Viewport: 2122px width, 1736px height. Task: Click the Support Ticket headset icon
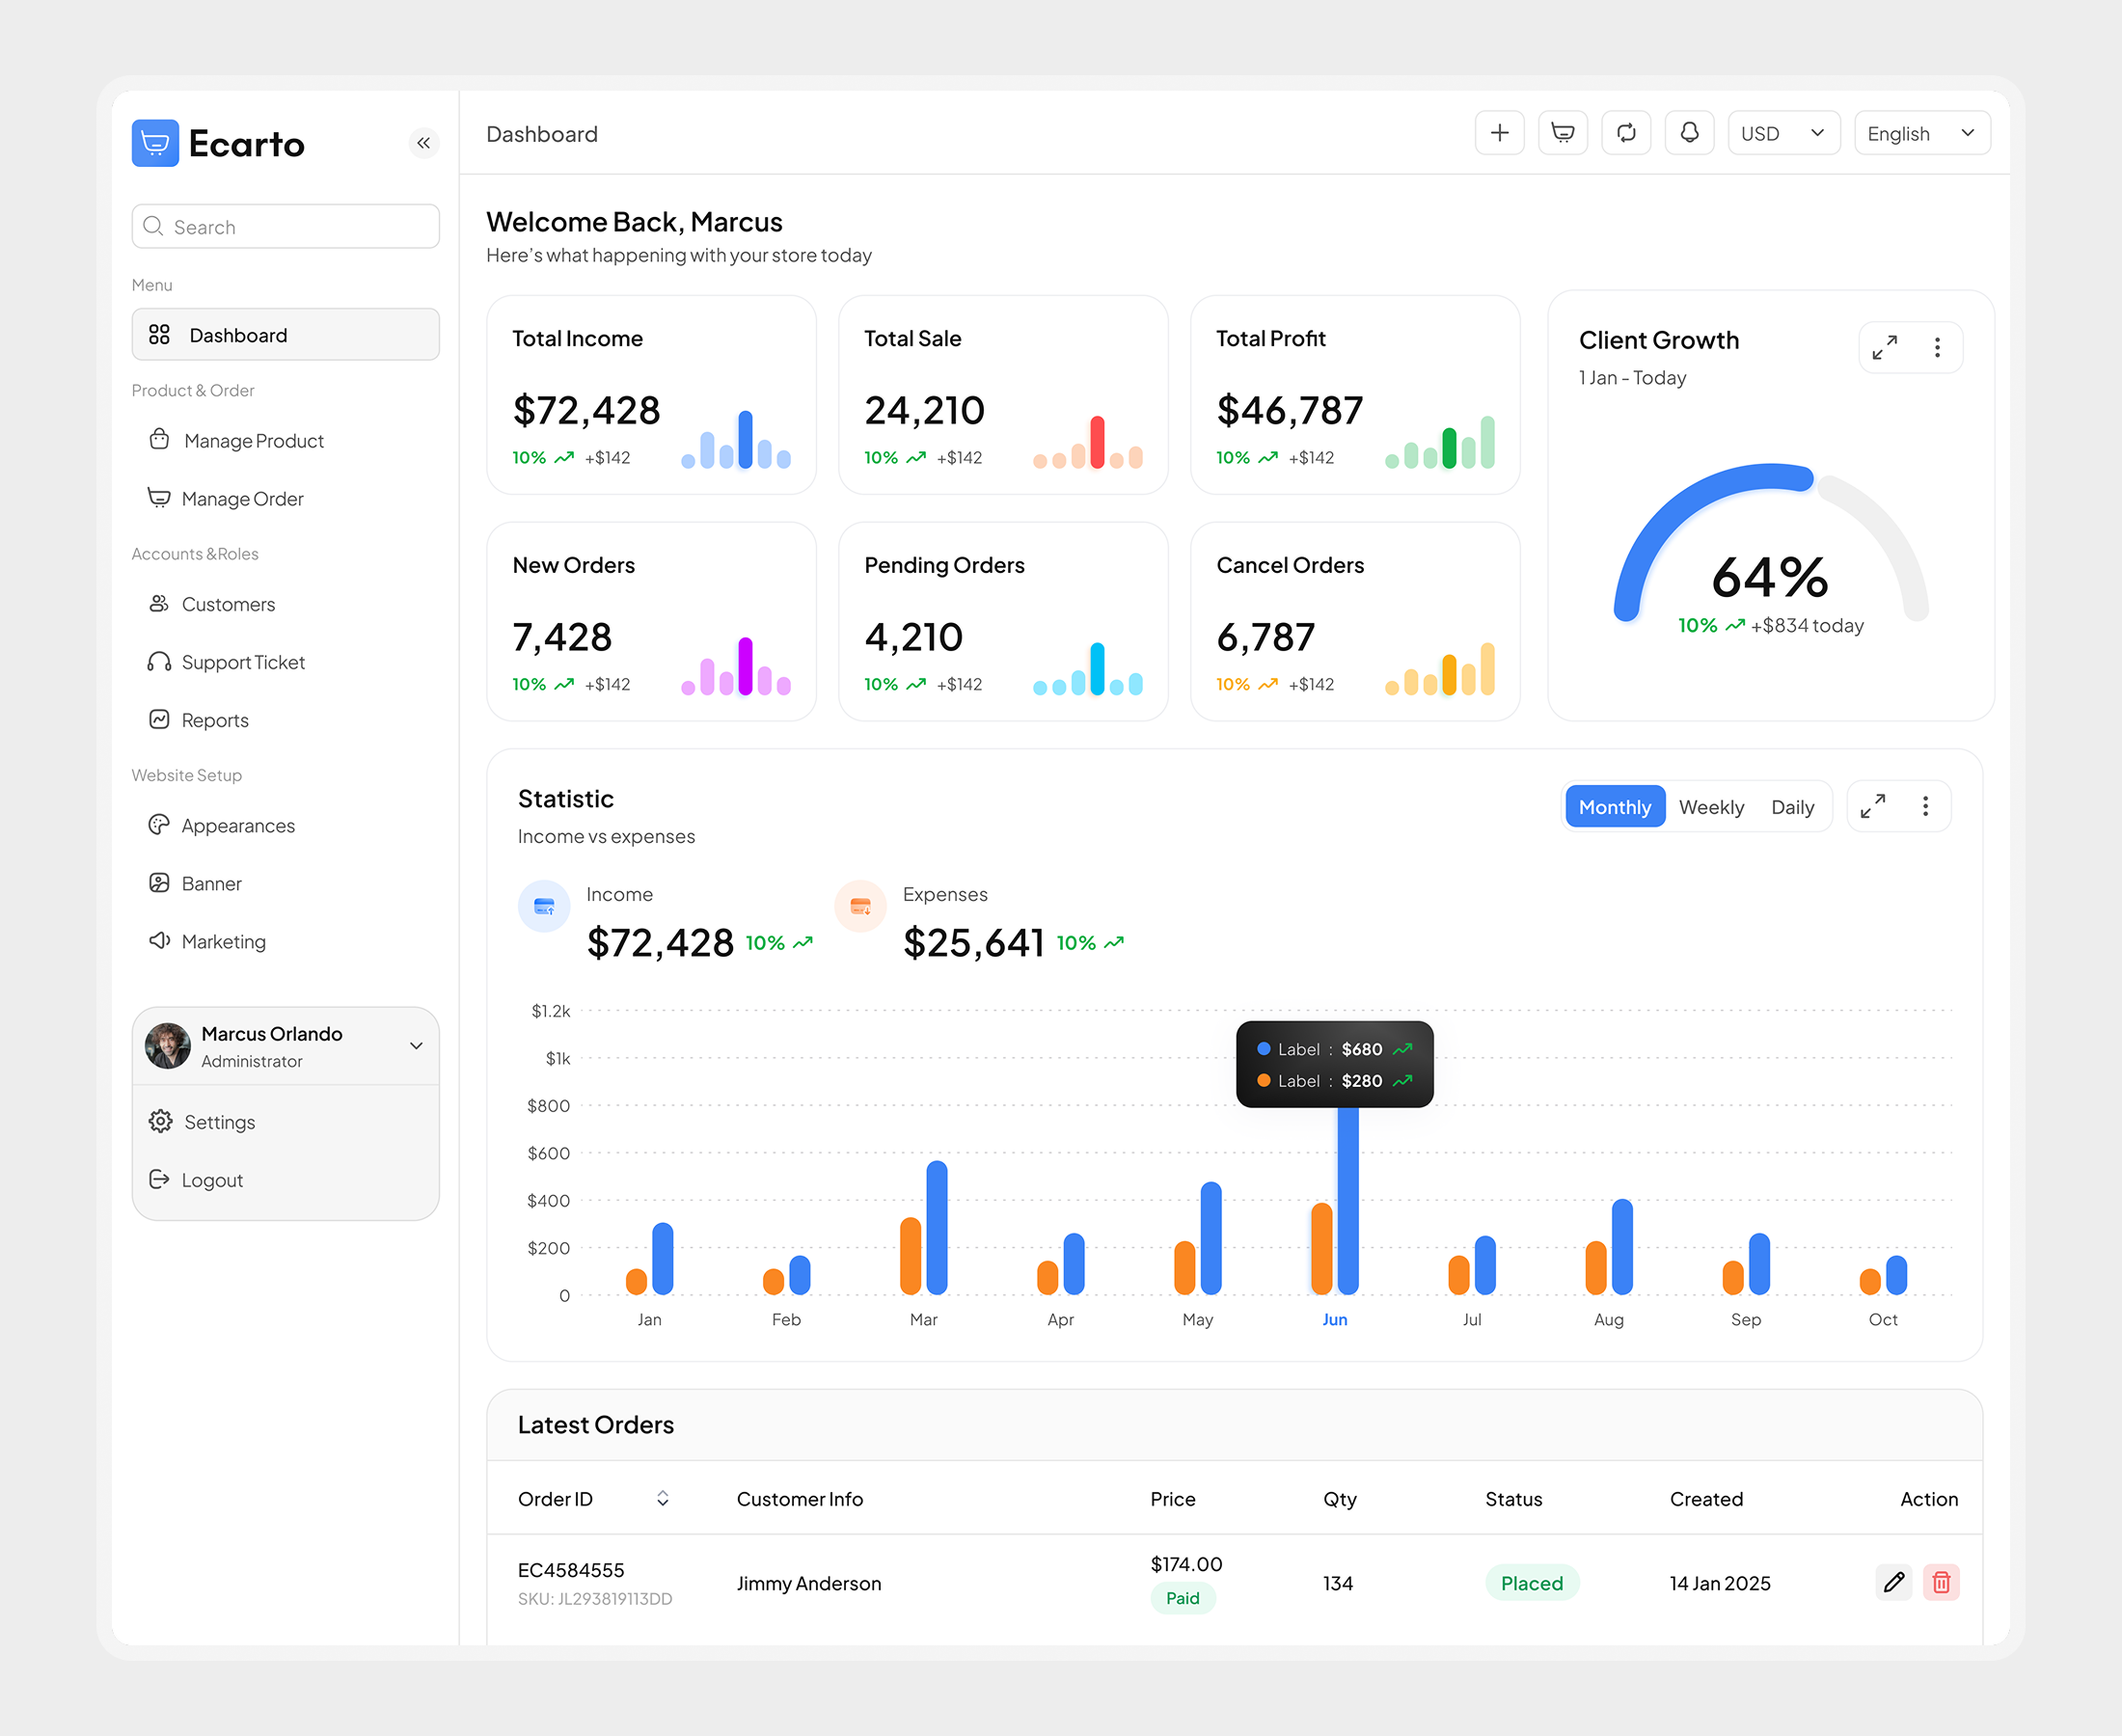coord(161,661)
